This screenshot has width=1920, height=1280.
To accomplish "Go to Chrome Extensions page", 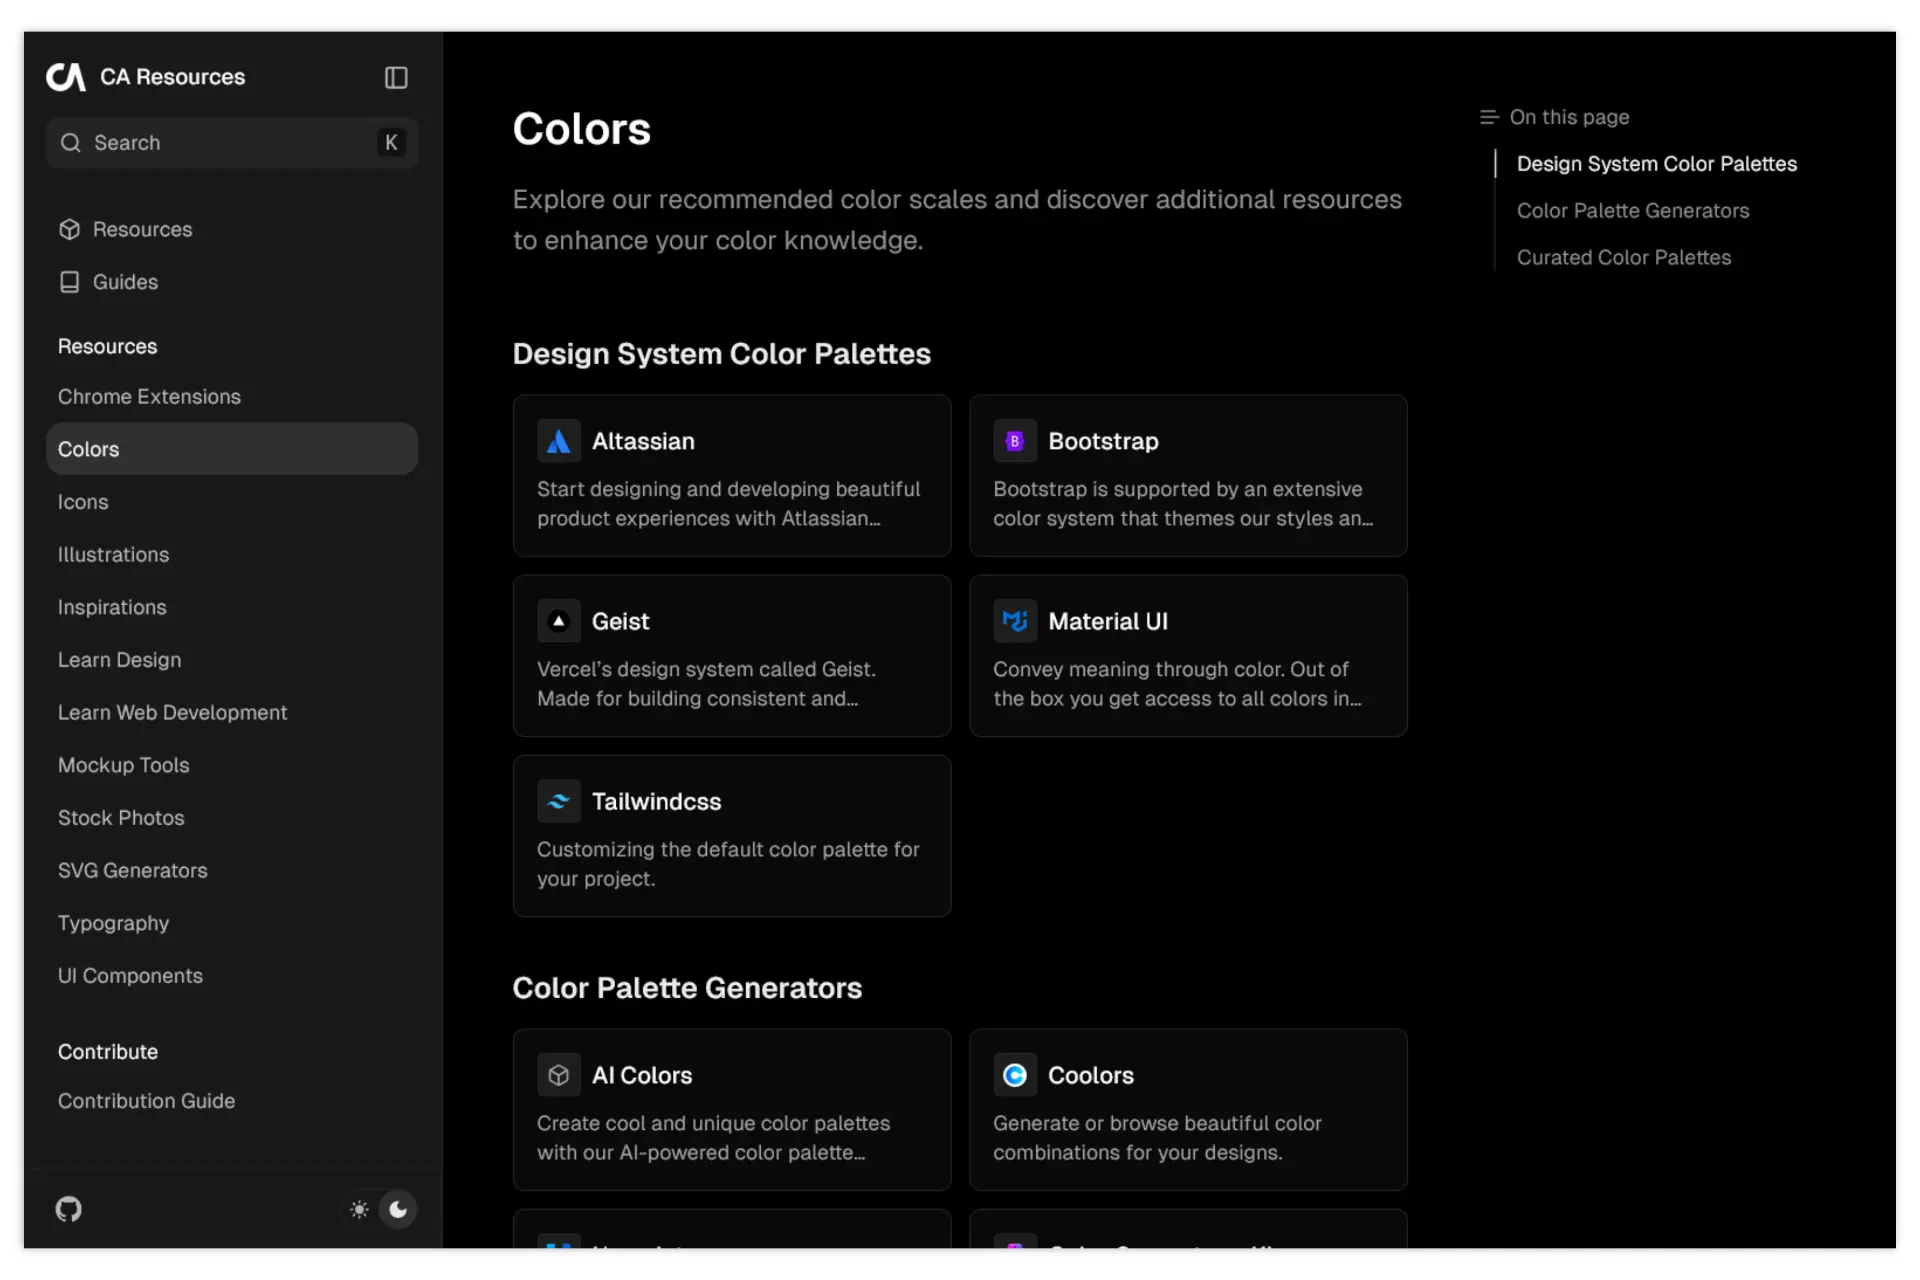I will coord(149,397).
